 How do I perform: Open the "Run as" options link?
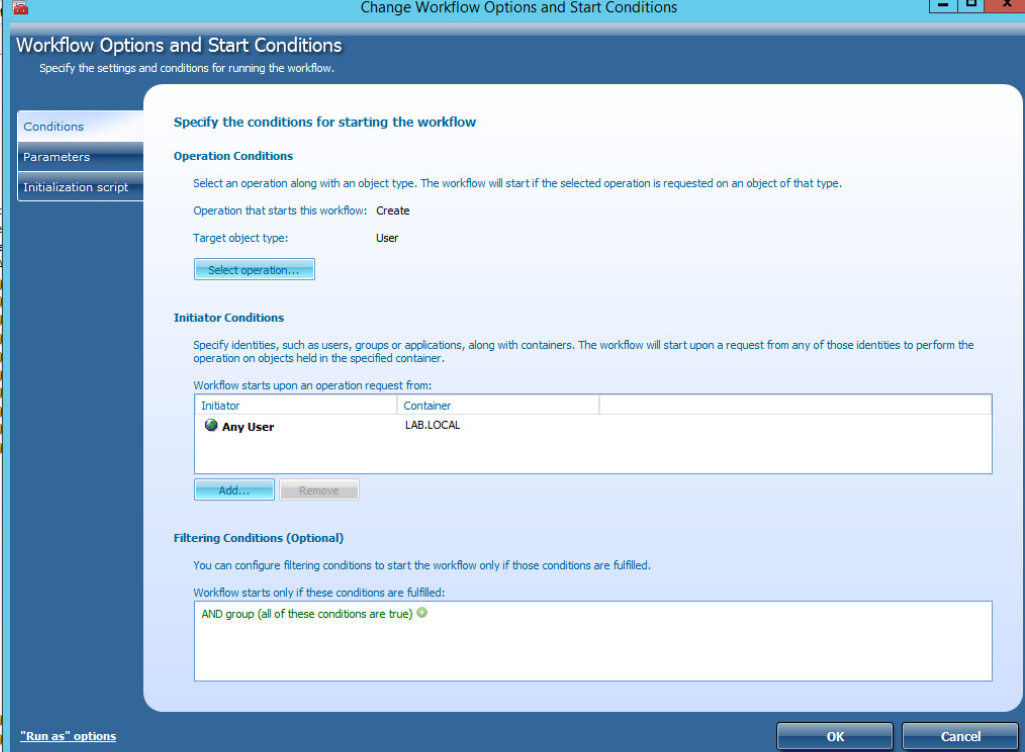click(68, 736)
